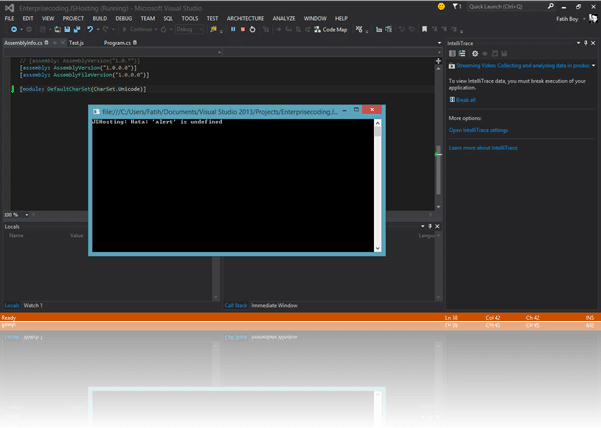Viewport: 601px width, 428px height.
Task: Open the FILE menu
Action: pos(9,18)
